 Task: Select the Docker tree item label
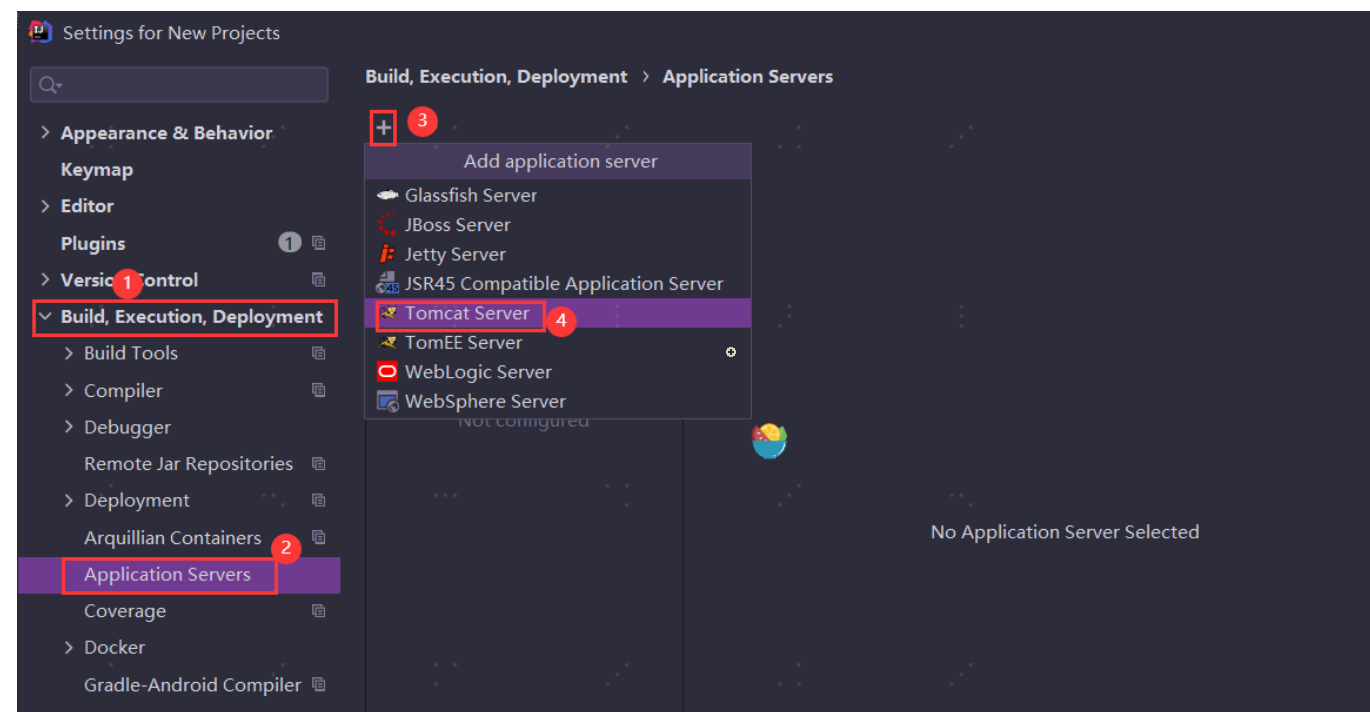[x=114, y=648]
